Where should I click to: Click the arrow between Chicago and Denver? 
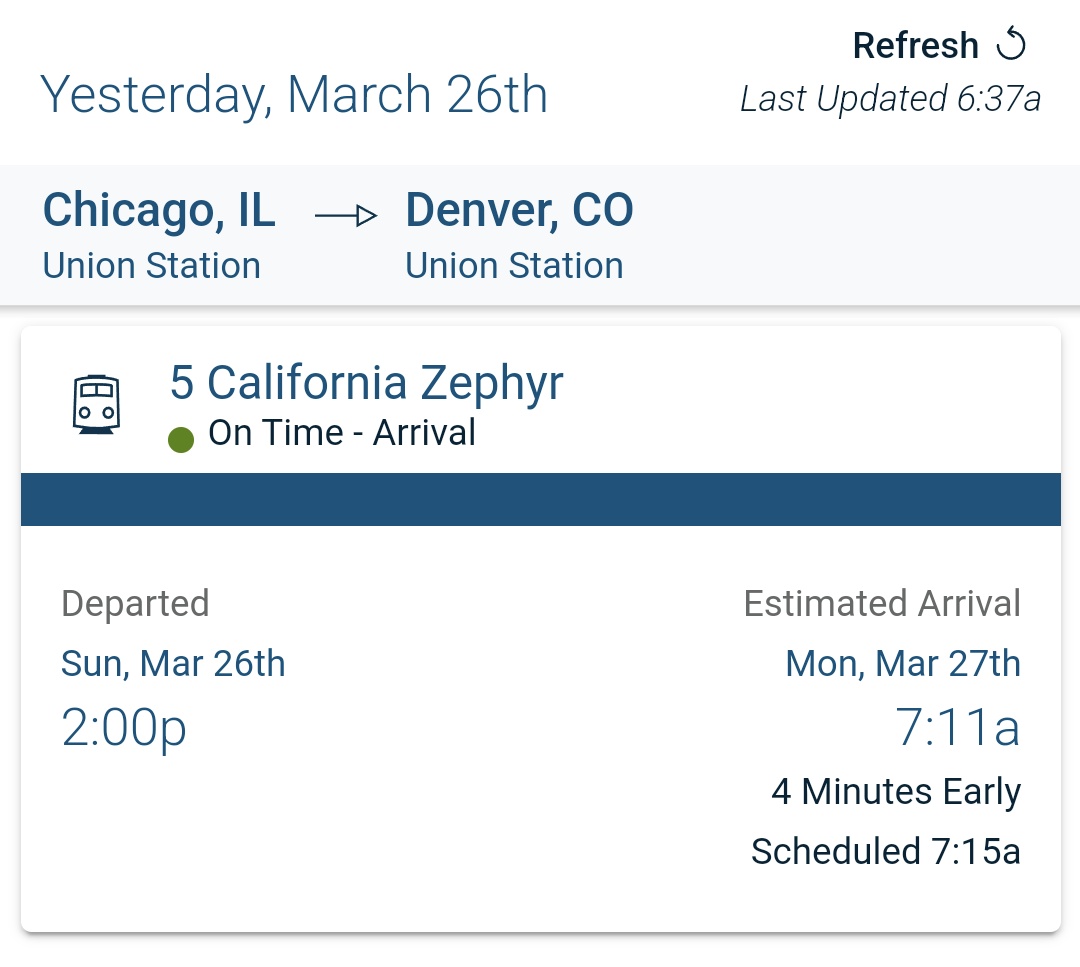coord(346,216)
